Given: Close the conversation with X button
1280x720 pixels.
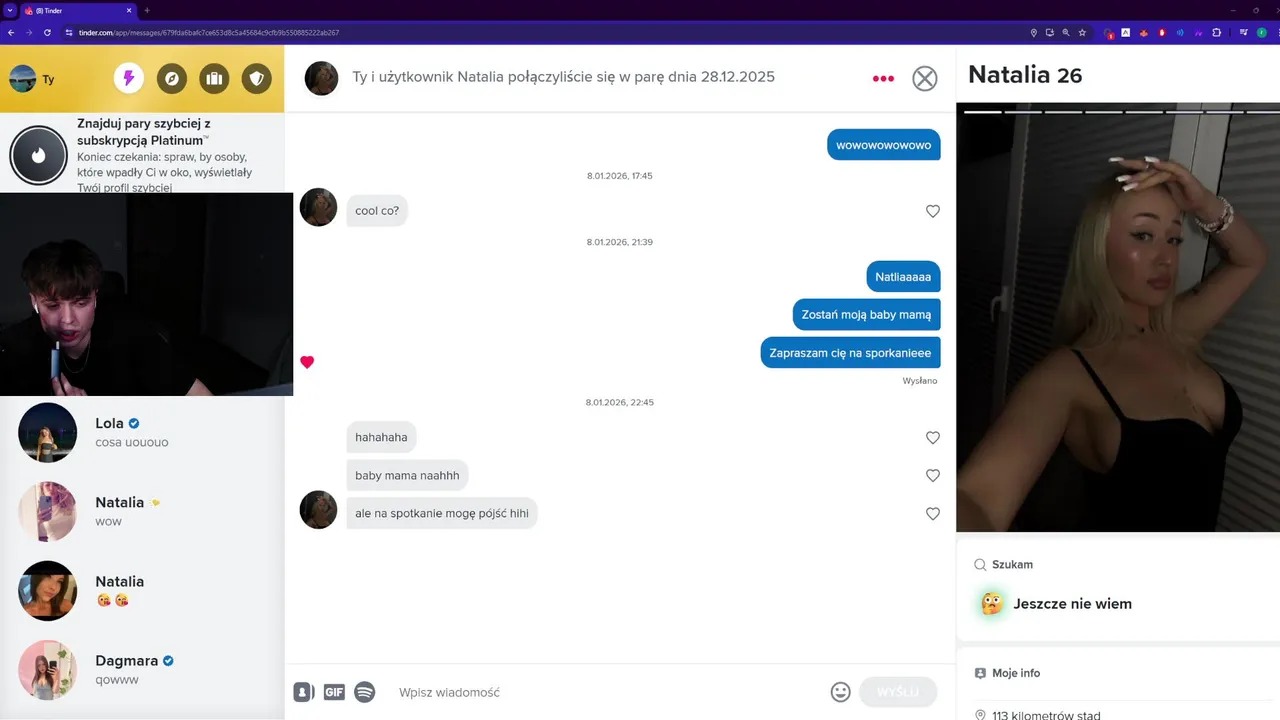Looking at the screenshot, I should (925, 78).
